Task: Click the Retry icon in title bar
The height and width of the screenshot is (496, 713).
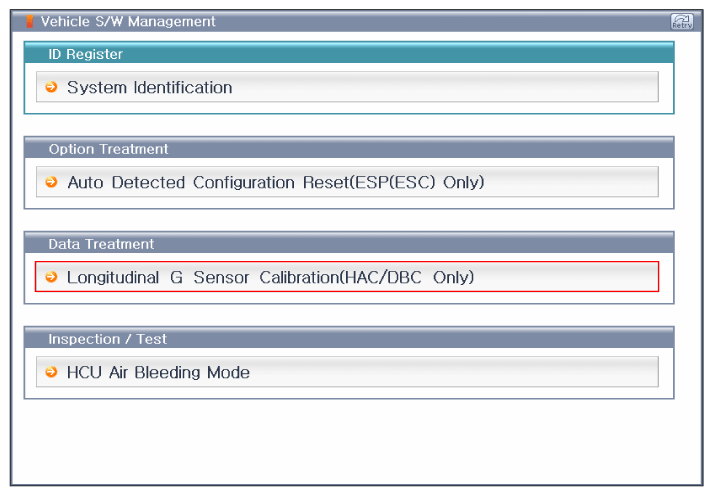Action: (x=682, y=21)
